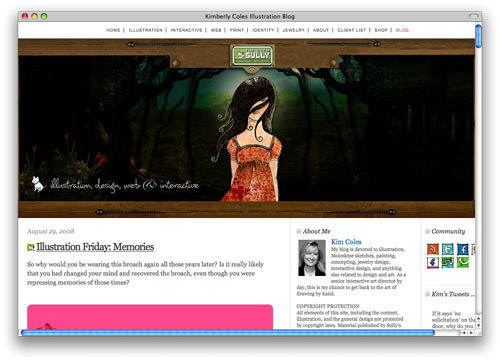Open the Twitter icon under Community
The width and height of the screenshot is (500, 361).
(x=448, y=249)
